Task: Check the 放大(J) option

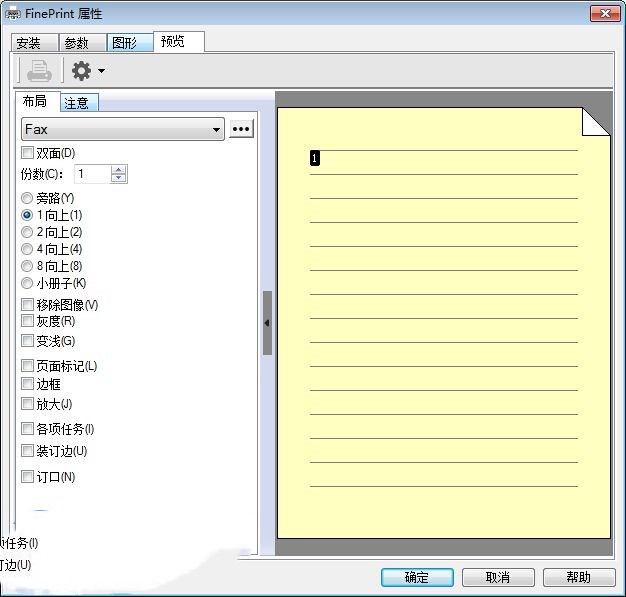Action: [47, 404]
